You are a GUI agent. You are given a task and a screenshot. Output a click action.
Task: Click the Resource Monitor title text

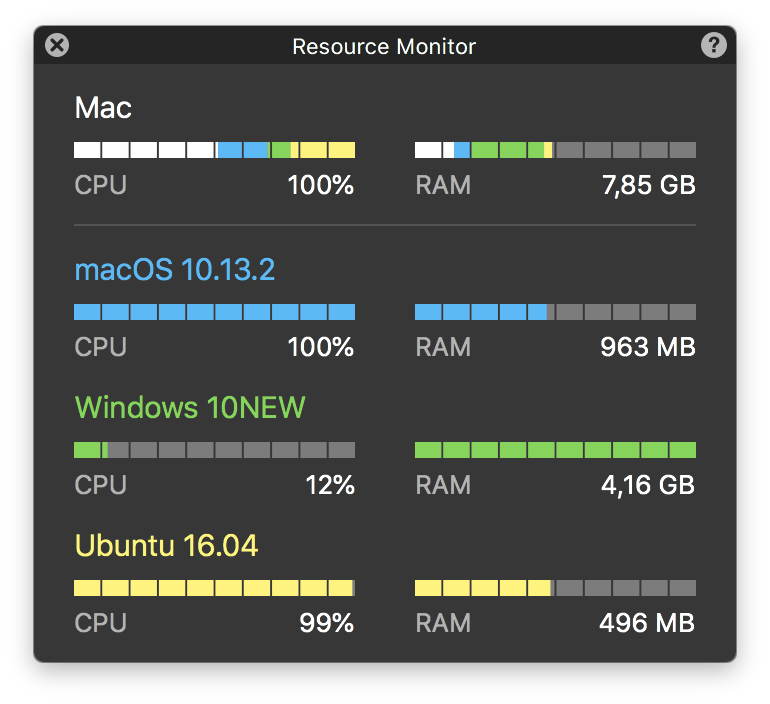(384, 47)
